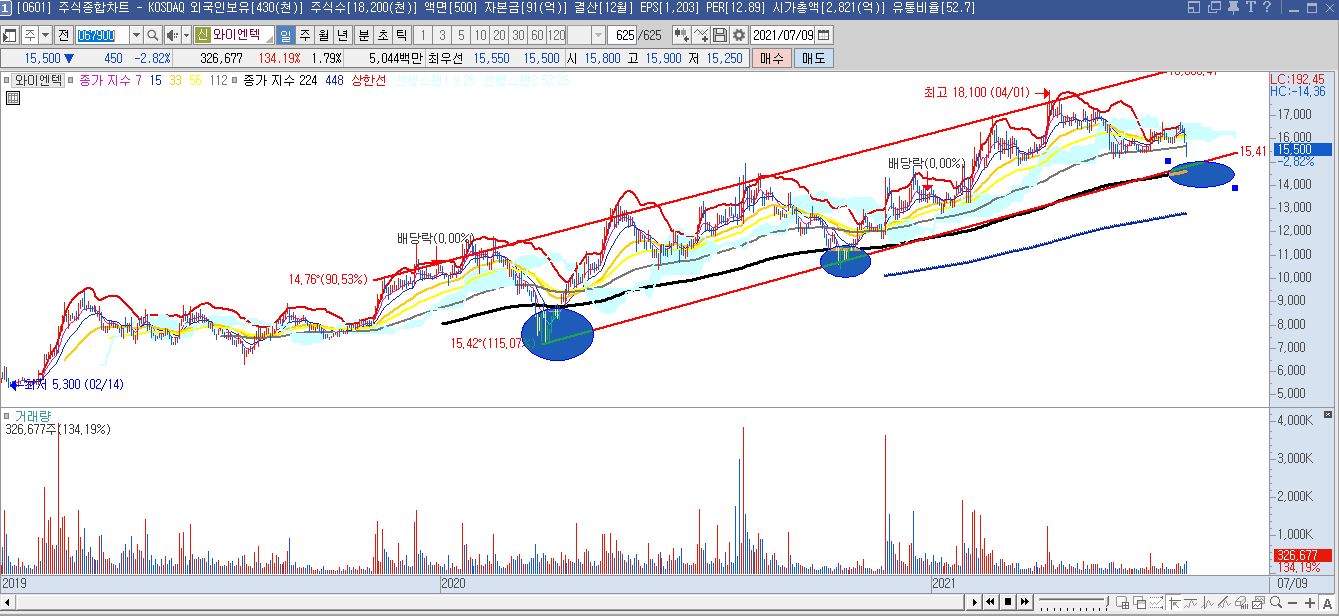The height and width of the screenshot is (616, 1339).
Task: Open help question mark icon
Action: point(1267,8)
